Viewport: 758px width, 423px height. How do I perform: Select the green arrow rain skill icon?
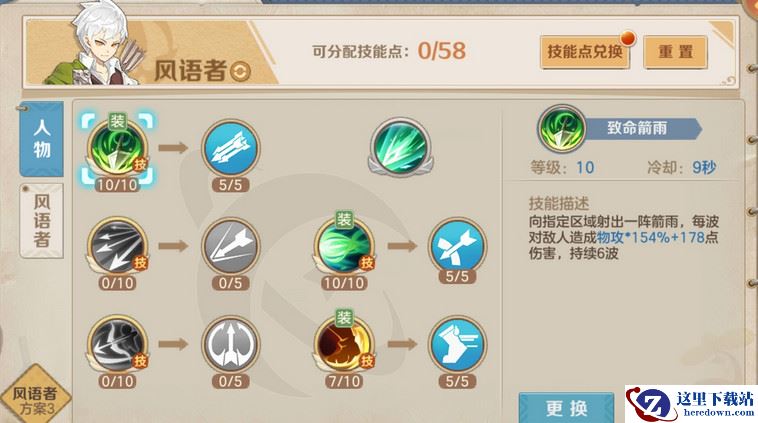point(117,148)
